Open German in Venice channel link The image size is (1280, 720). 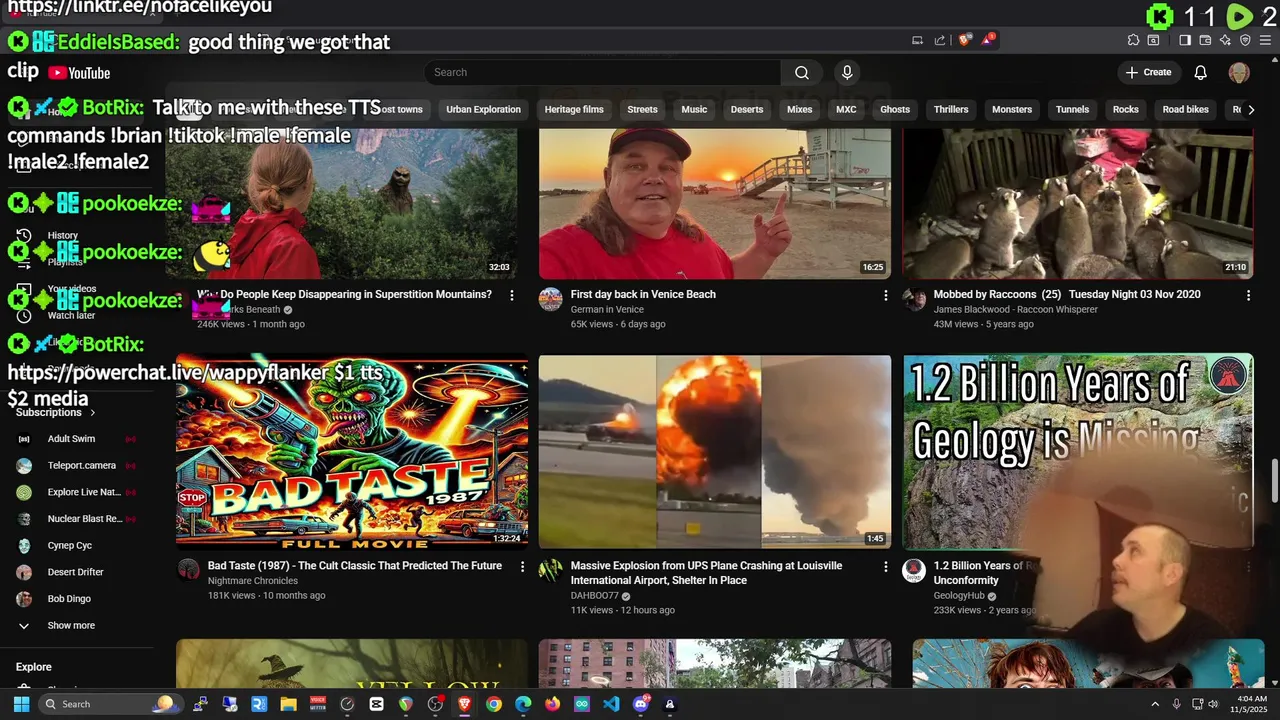[x=607, y=310]
